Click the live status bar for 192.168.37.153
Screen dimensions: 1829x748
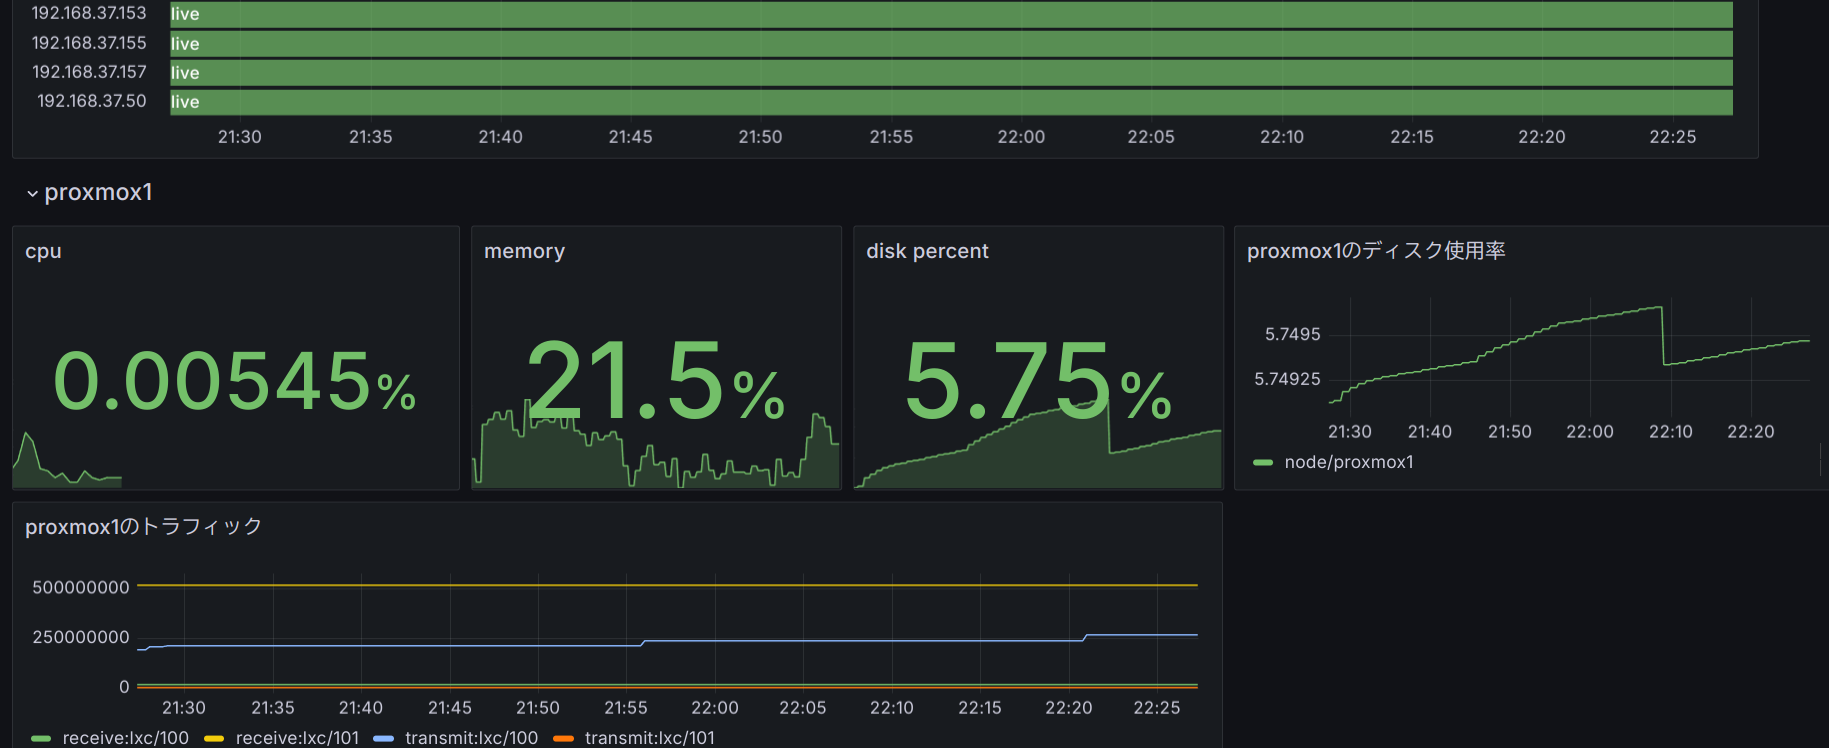[951, 14]
